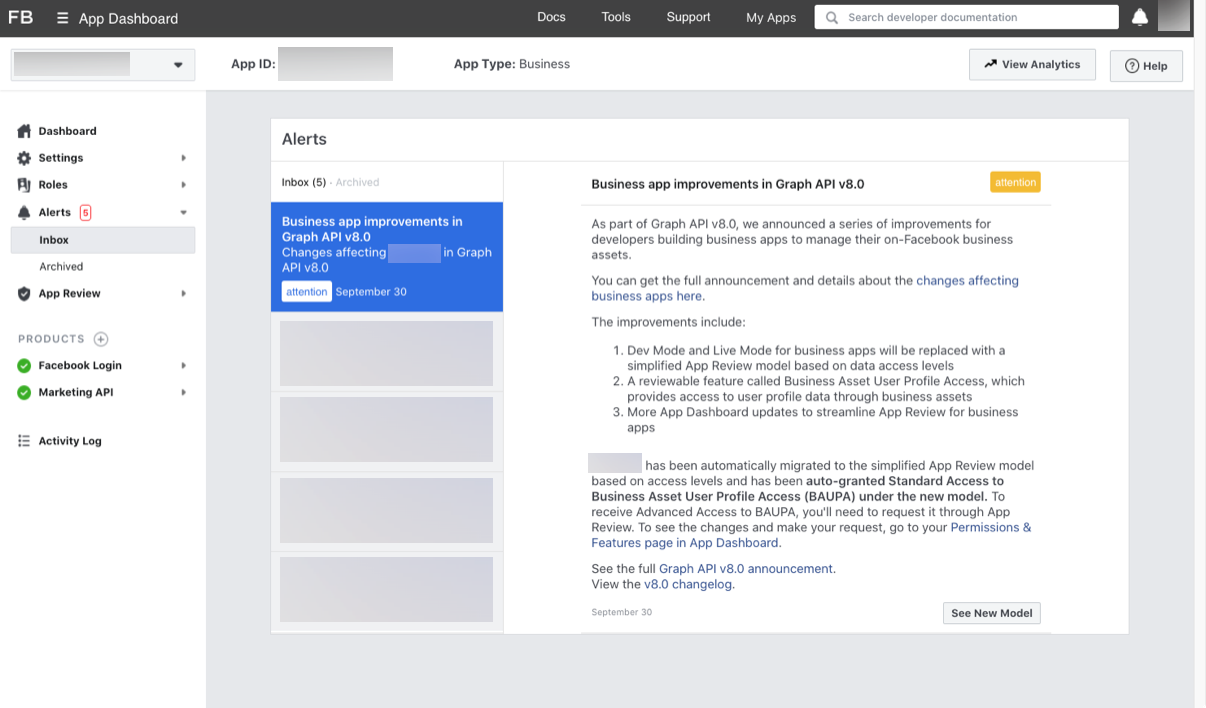
Task: Click the Activity Log list icon
Action: point(24,441)
